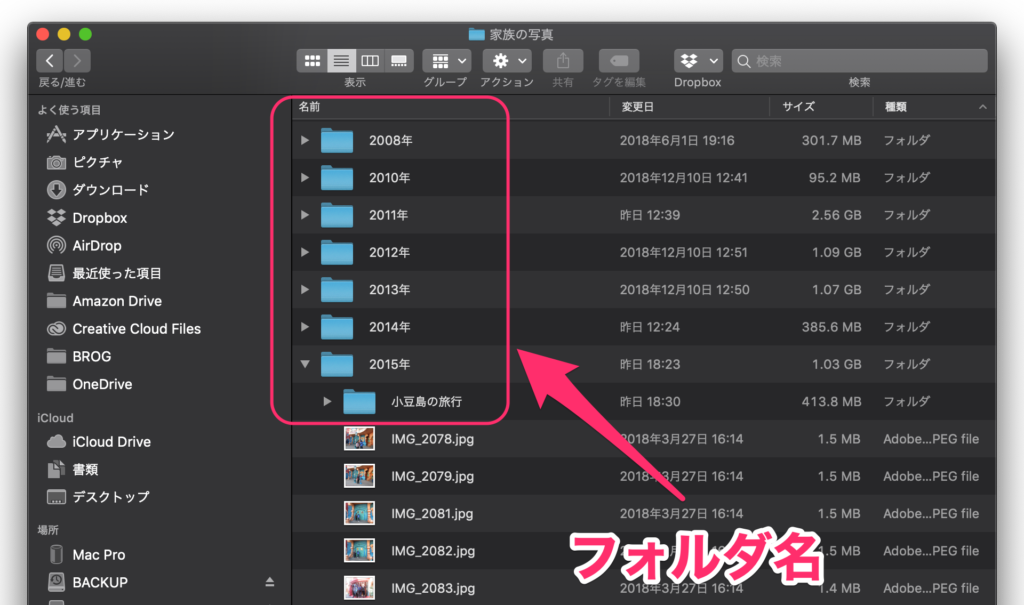
Task: Switch to icon view in toolbar
Action: (x=312, y=61)
